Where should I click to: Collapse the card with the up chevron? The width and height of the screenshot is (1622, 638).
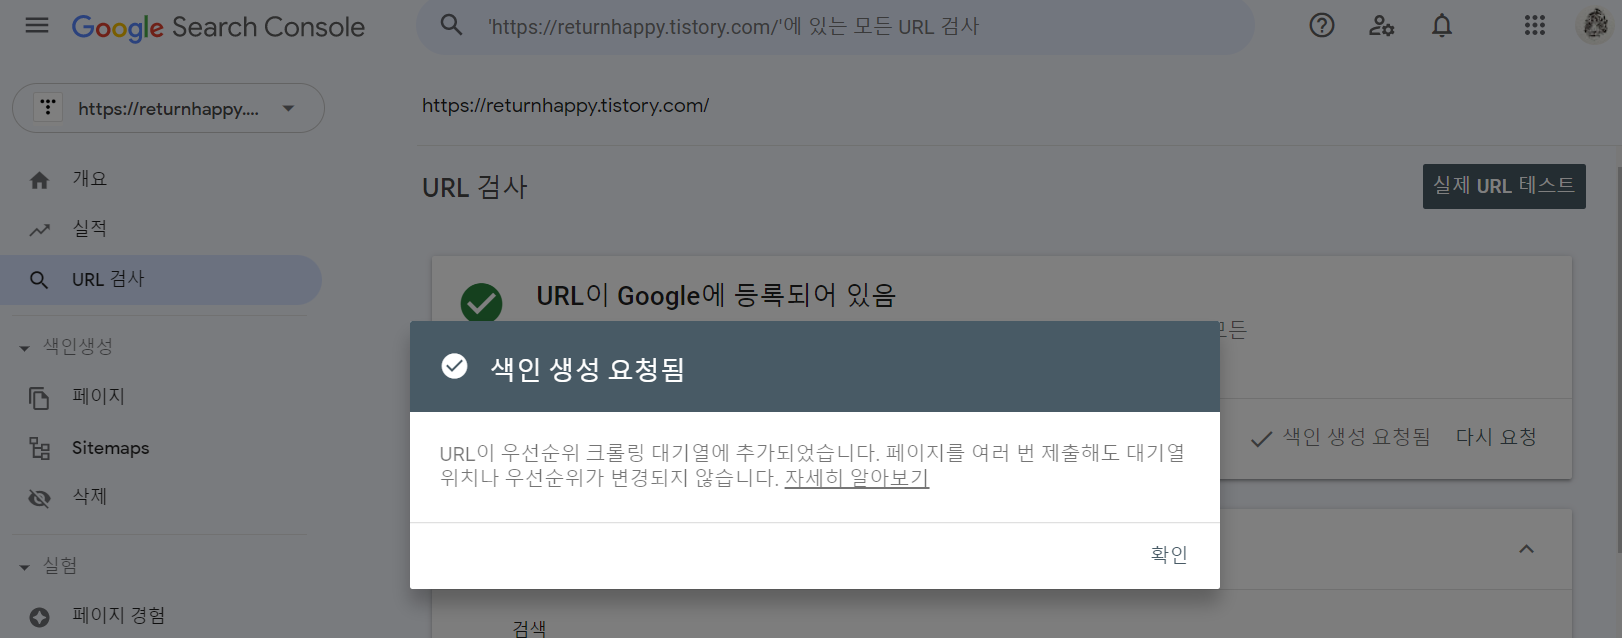click(1526, 549)
